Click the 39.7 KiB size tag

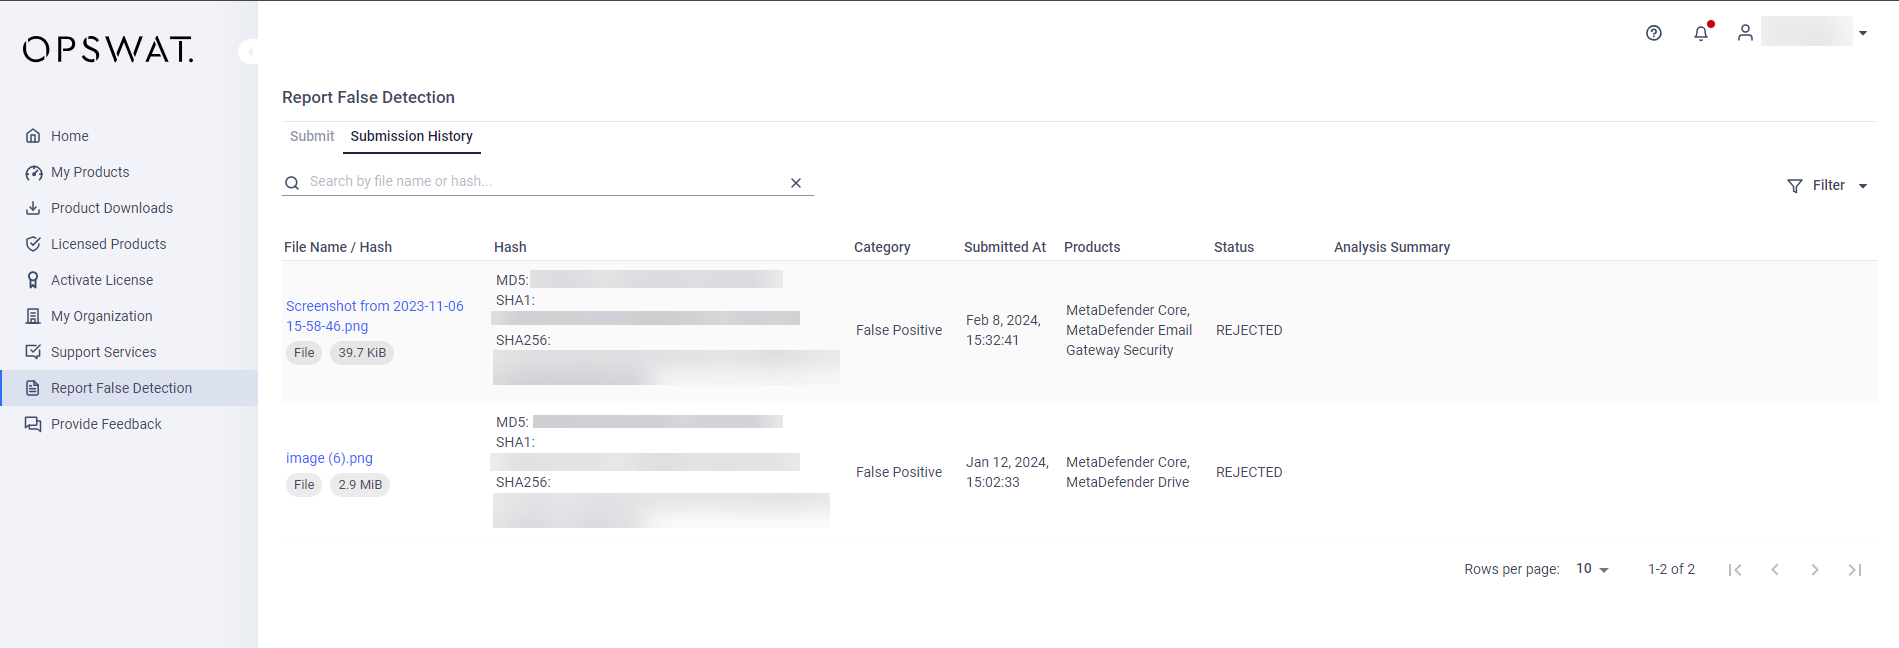362,353
